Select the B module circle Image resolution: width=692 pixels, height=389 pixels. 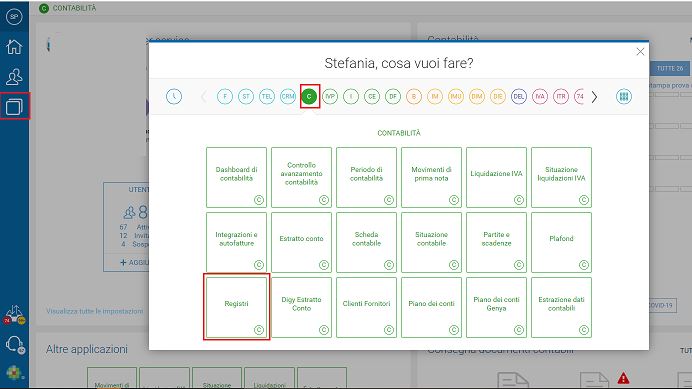tap(414, 96)
